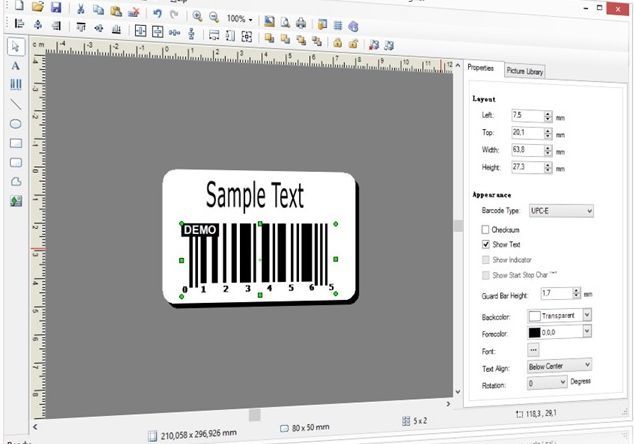The width and height of the screenshot is (635, 444).
Task: Delete the selected object with red X icon
Action: pyautogui.click(x=133, y=12)
